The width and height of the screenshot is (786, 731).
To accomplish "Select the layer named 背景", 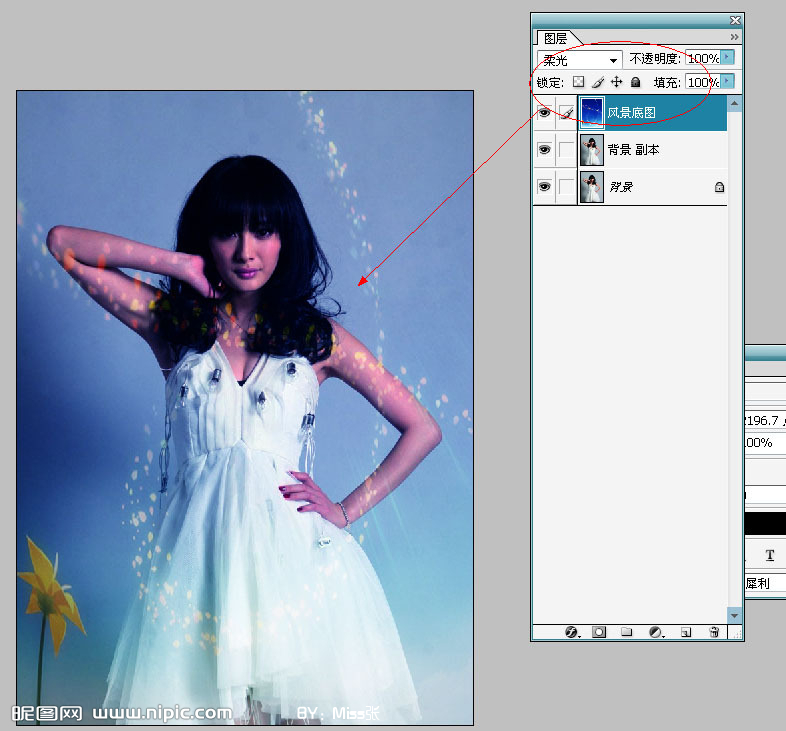I will coord(621,187).
